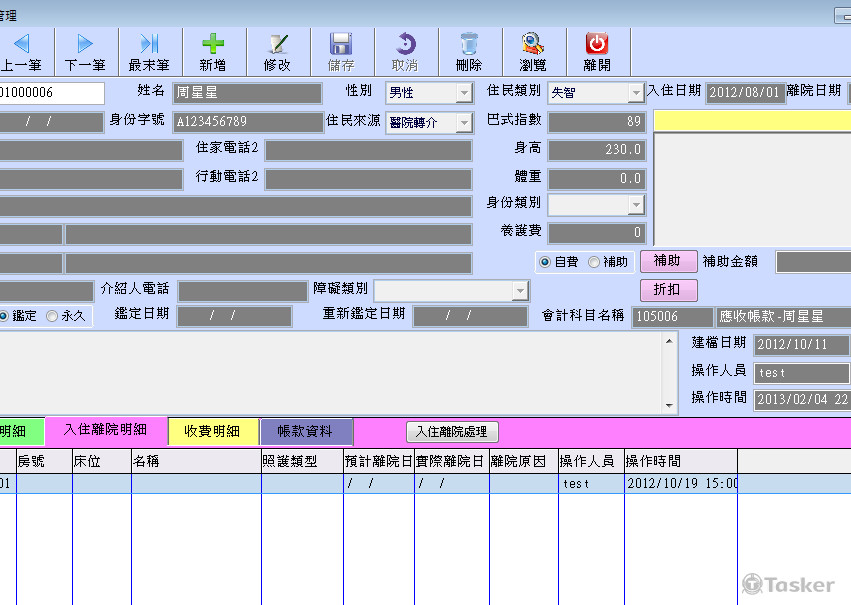This screenshot has width=851, height=605.
Task: Jump to last record 最末筆
Action: 149,44
